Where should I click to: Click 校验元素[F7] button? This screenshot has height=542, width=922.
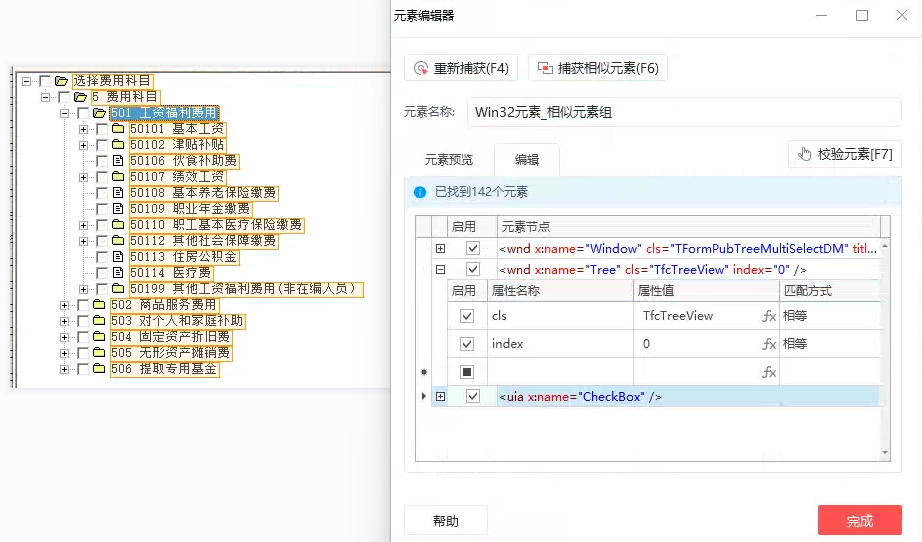(845, 155)
